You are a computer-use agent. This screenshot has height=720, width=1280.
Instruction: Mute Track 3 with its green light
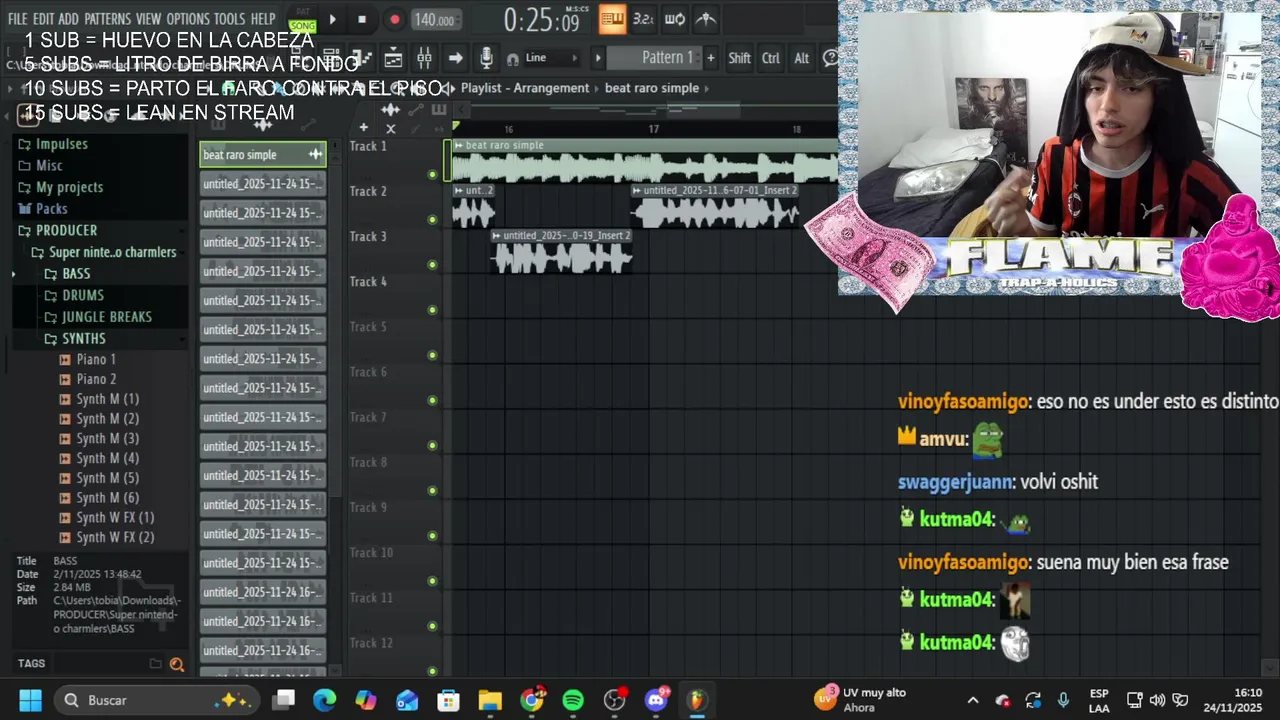pyautogui.click(x=432, y=265)
